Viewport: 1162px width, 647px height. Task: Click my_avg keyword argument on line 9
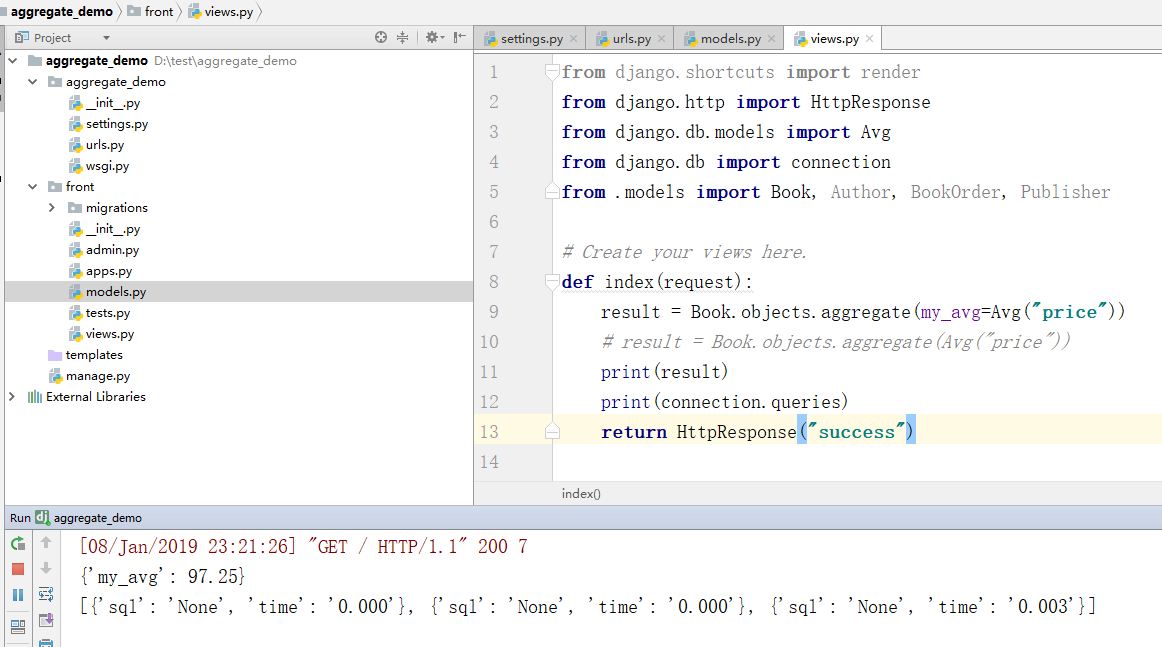(951, 312)
